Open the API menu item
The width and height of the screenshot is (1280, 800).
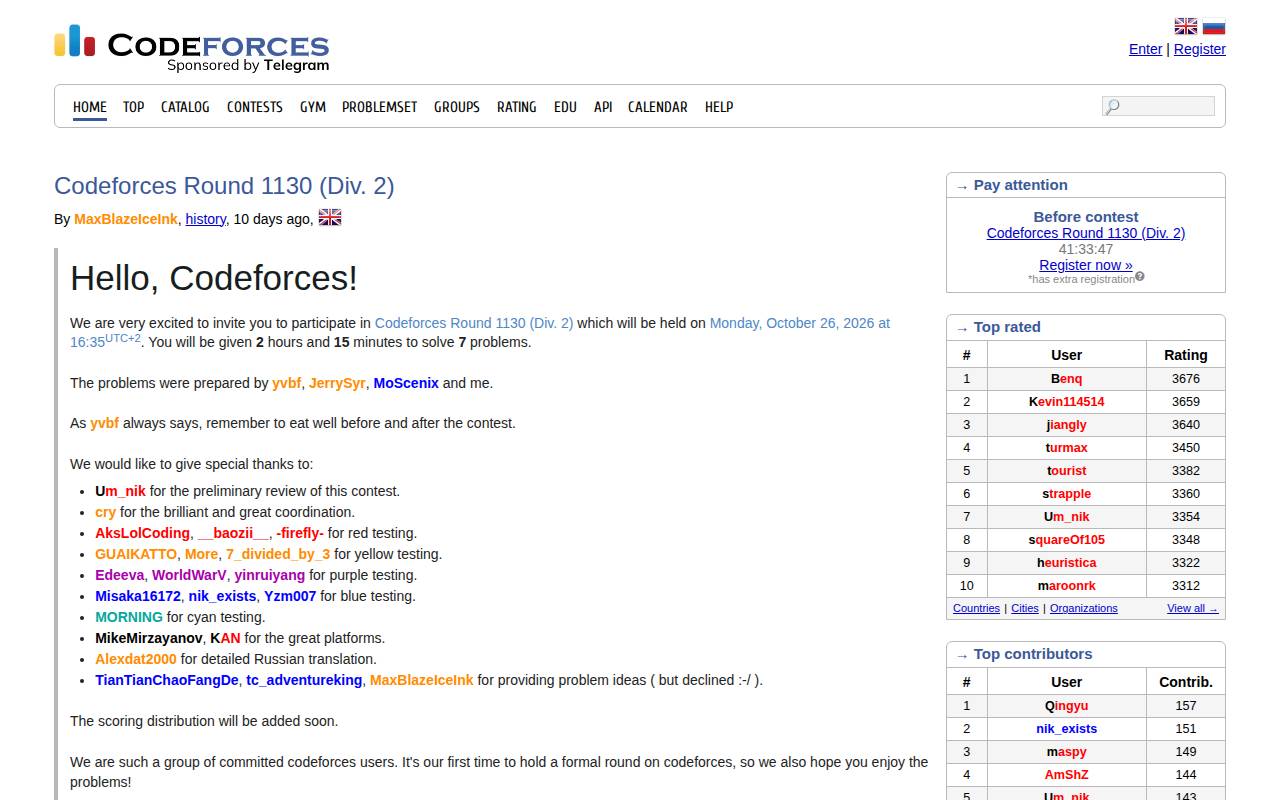coord(603,107)
